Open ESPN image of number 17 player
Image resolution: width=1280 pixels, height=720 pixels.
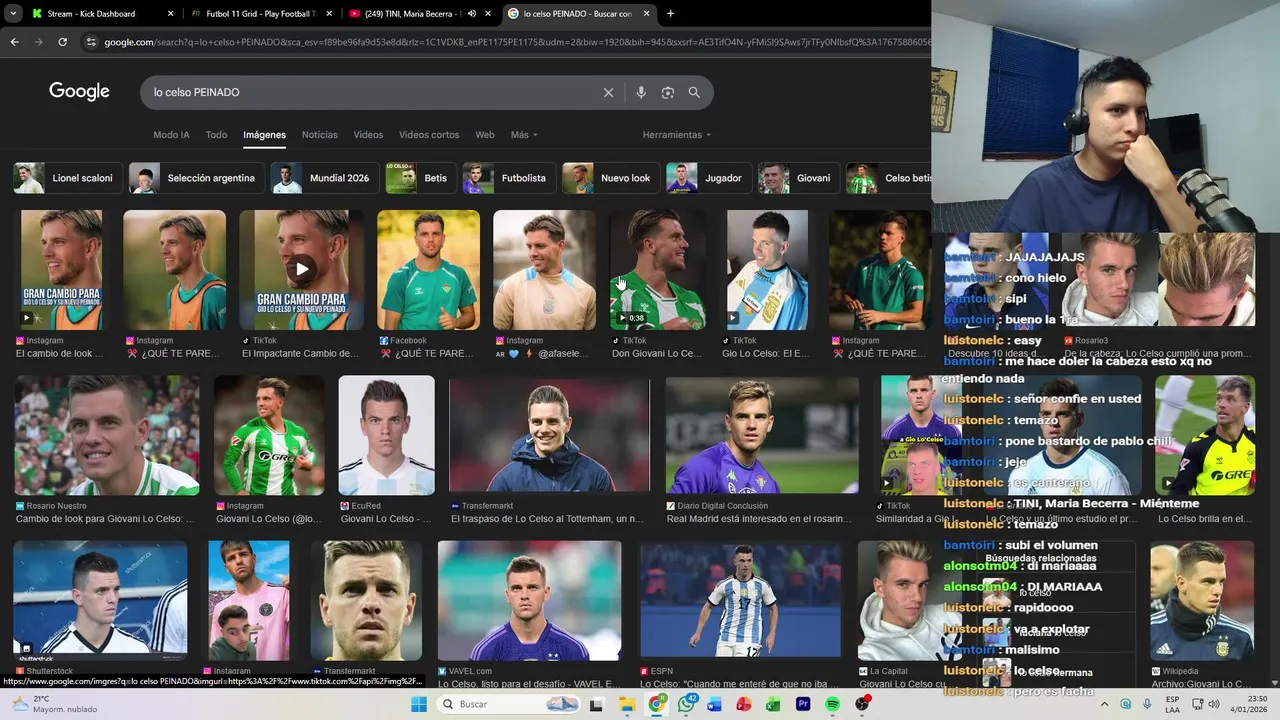click(x=740, y=601)
